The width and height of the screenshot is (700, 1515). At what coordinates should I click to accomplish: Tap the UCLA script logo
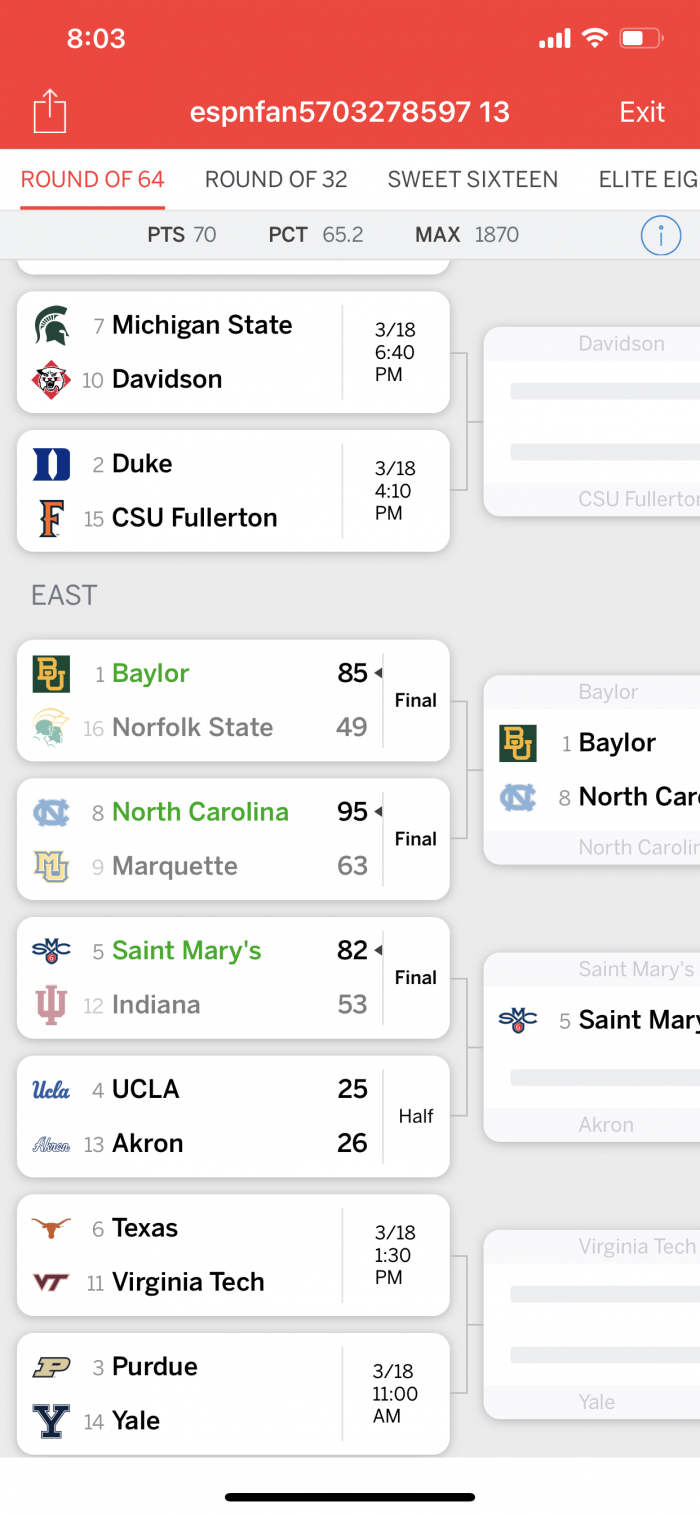pos(52,1089)
